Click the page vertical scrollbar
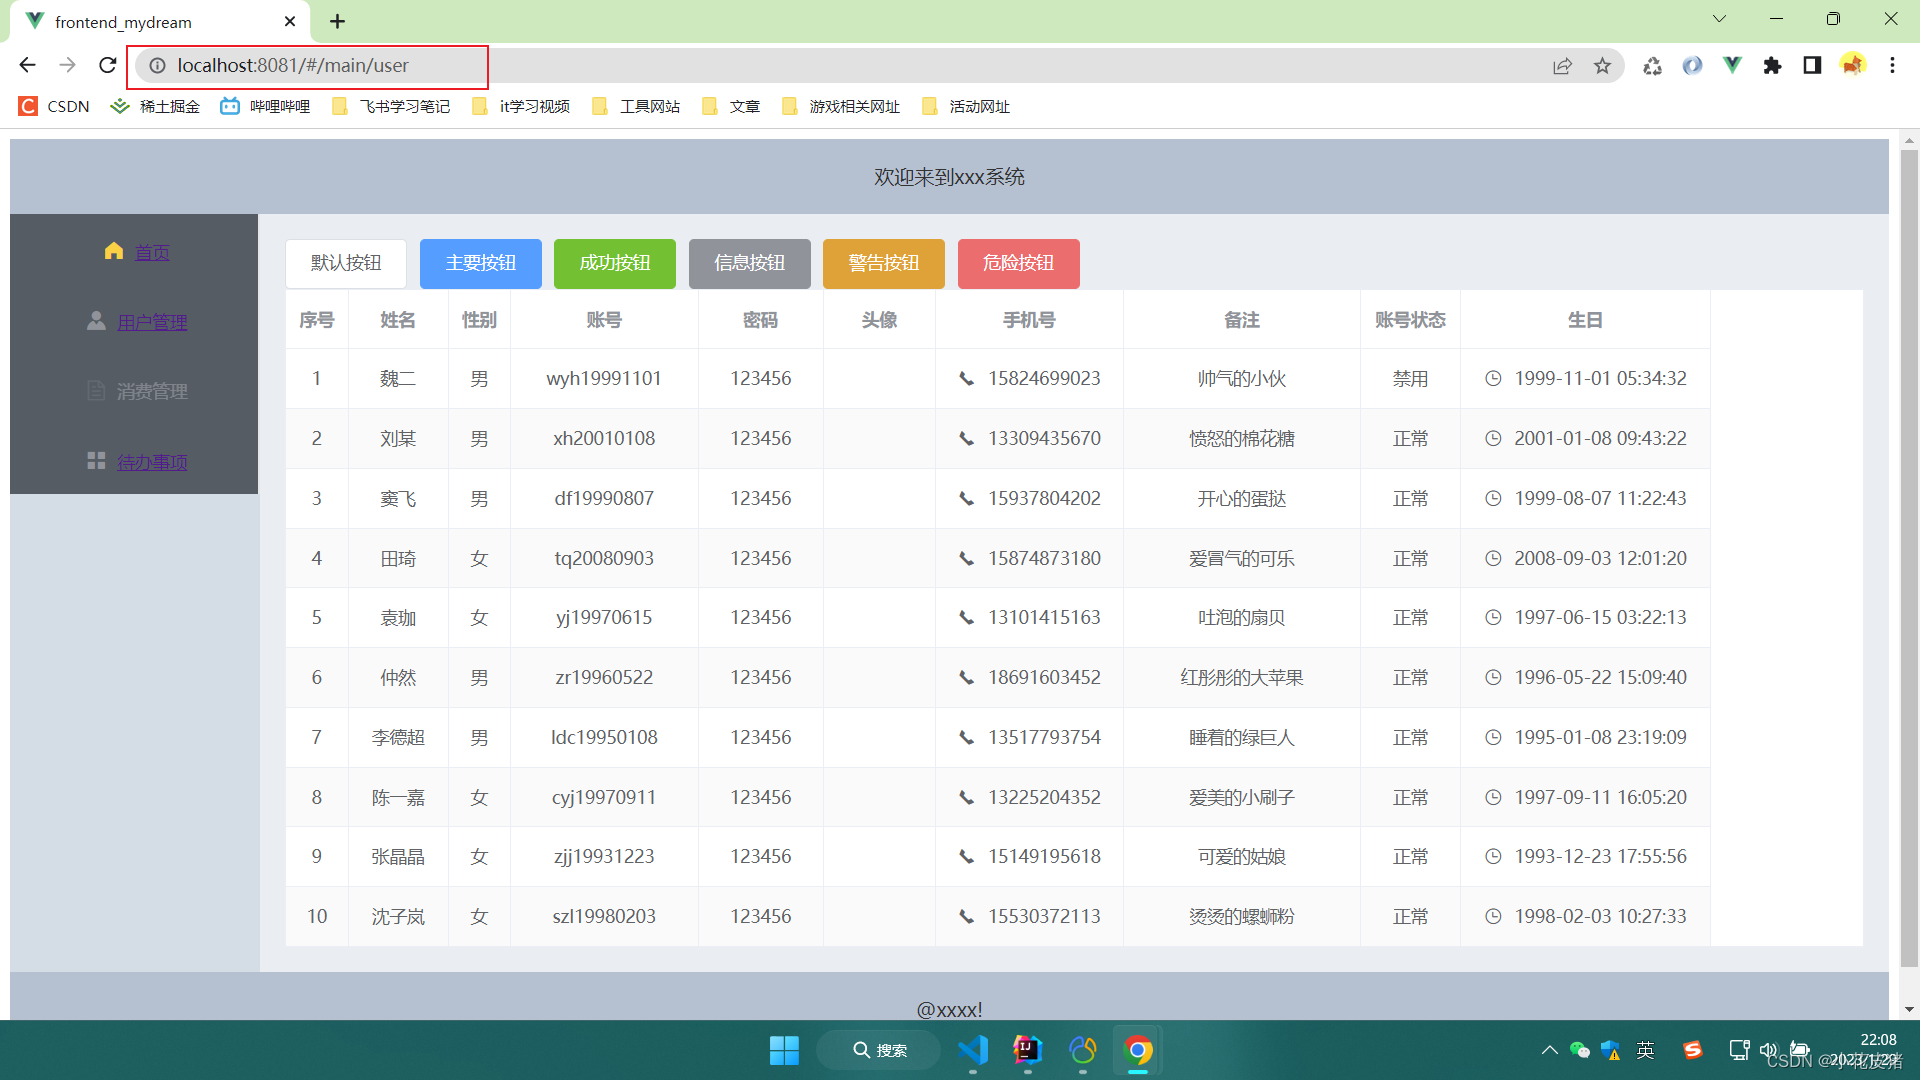This screenshot has height=1080, width=1920. coord(1909,560)
